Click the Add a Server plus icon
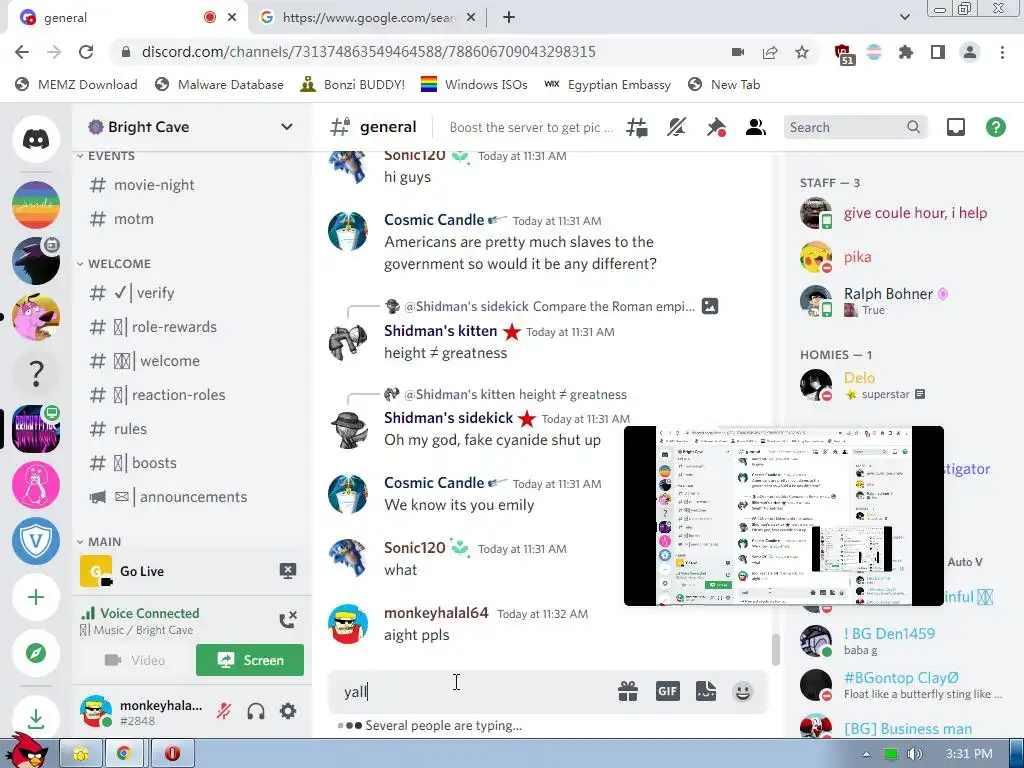This screenshot has width=1024, height=768. point(36,598)
